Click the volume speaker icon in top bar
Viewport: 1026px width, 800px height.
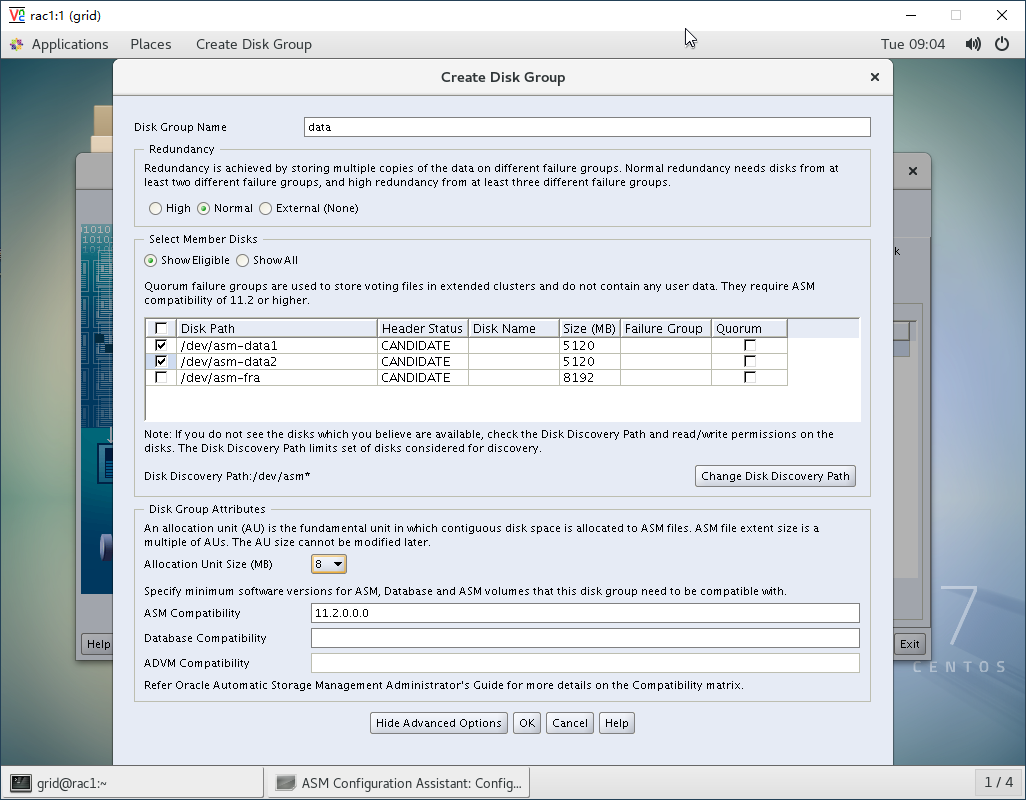pyautogui.click(x=973, y=44)
